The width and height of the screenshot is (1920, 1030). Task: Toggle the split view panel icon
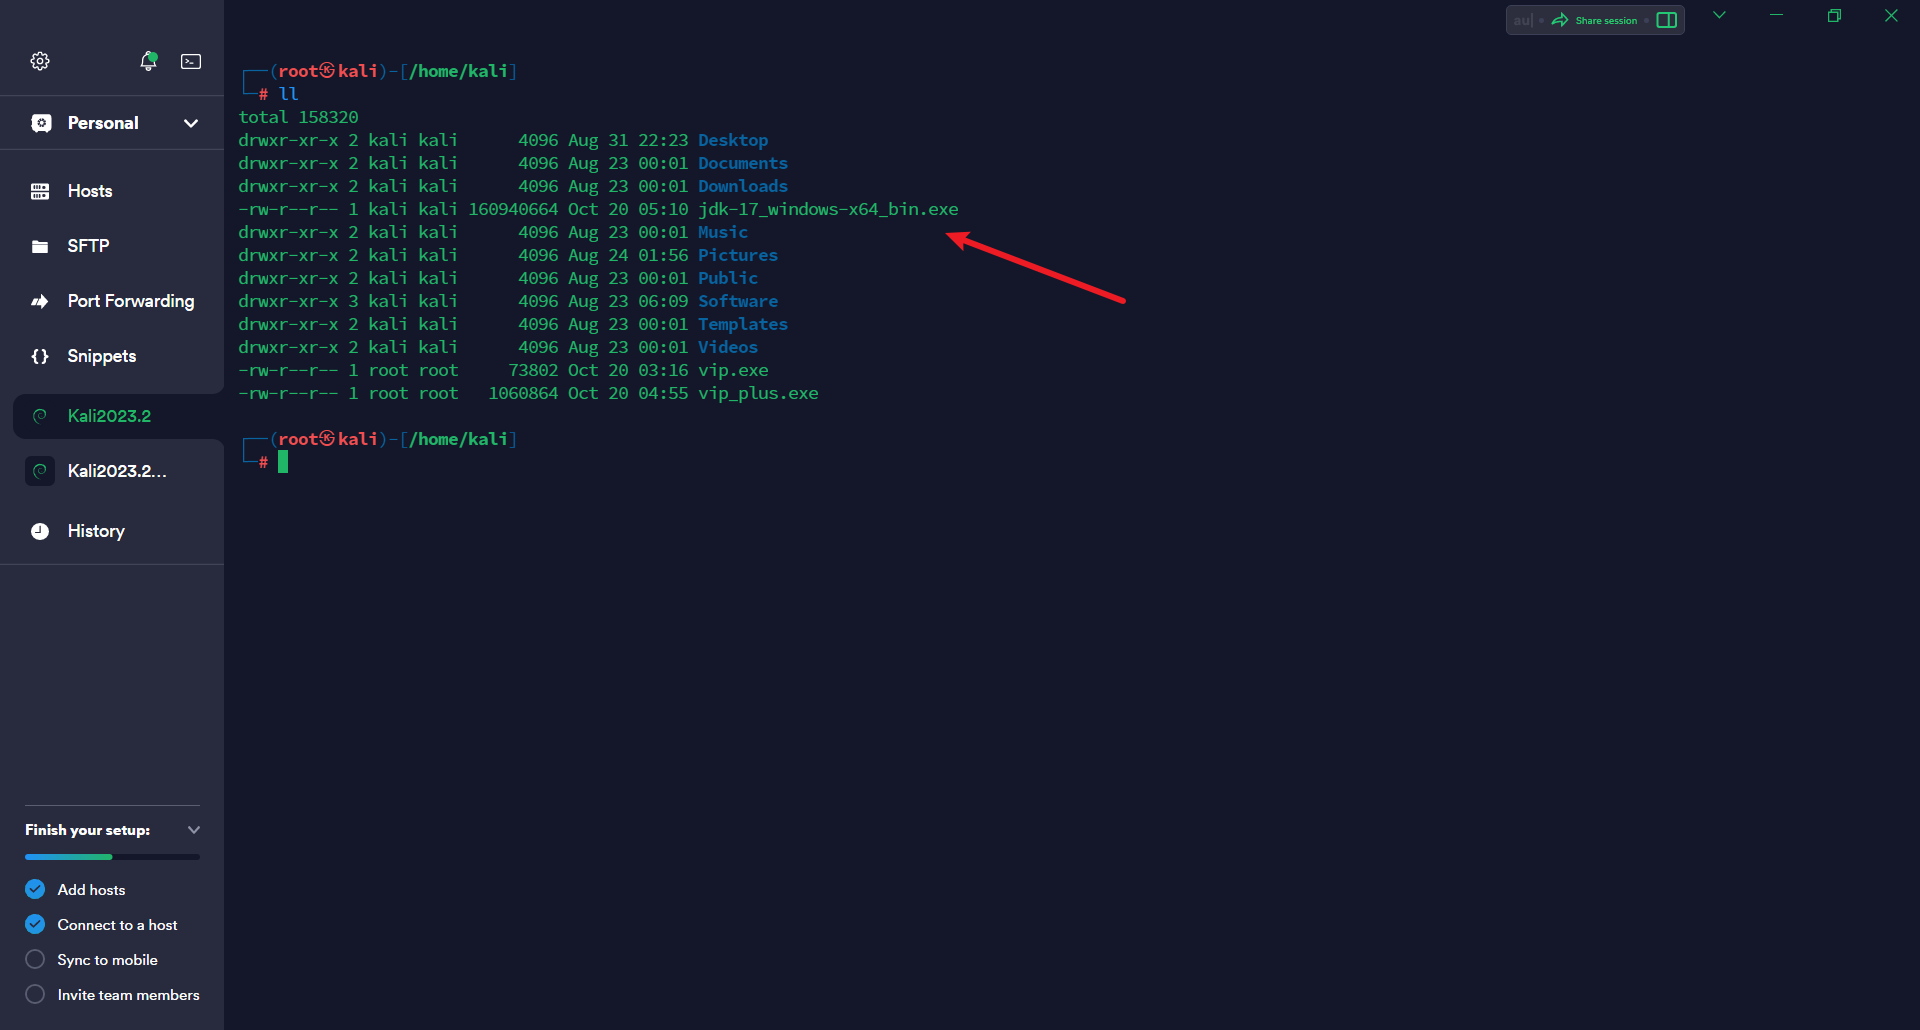[1666, 20]
